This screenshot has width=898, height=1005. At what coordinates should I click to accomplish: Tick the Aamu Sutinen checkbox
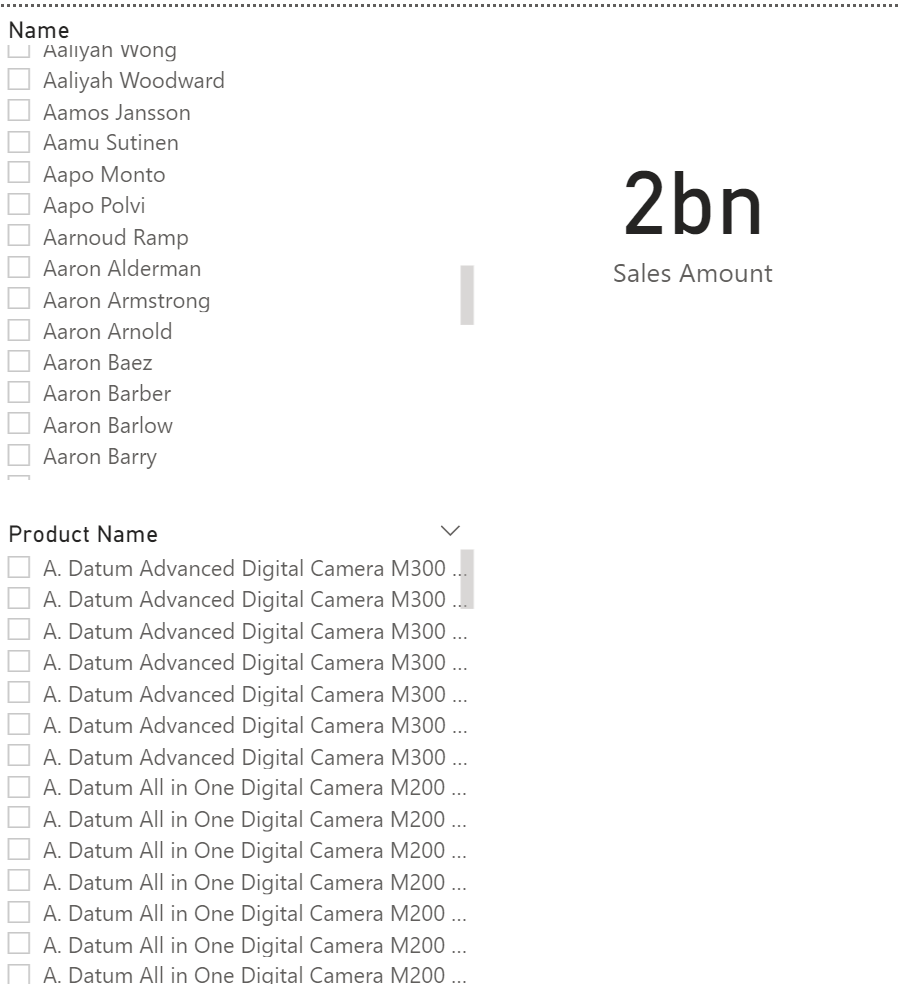(19, 143)
